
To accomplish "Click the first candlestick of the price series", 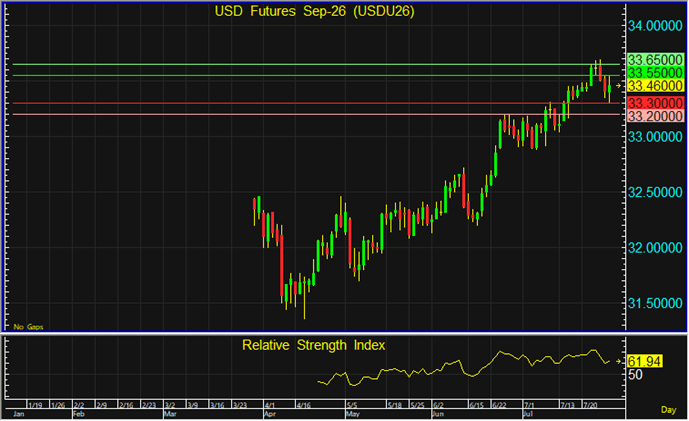I will point(254,210).
